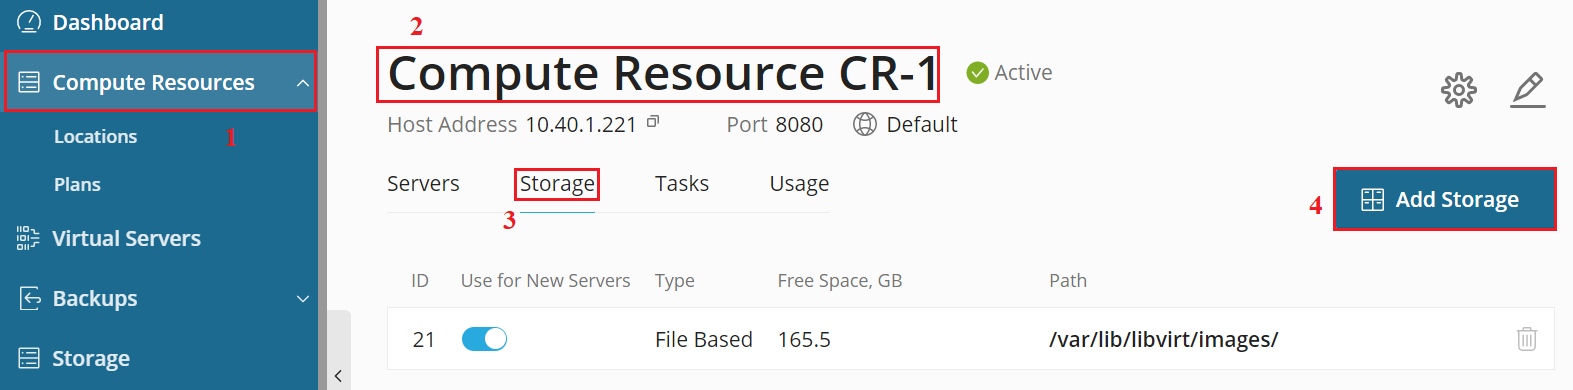
Task: Open Locations in the sidebar
Action: 96,137
